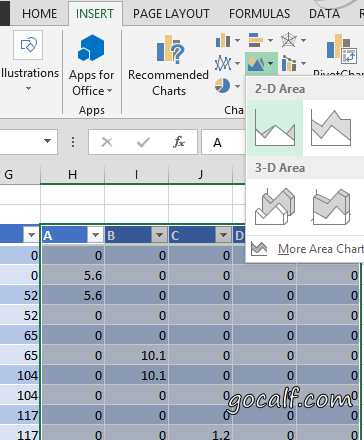
Task: Click the Insert Function fx icon
Action: (179, 142)
